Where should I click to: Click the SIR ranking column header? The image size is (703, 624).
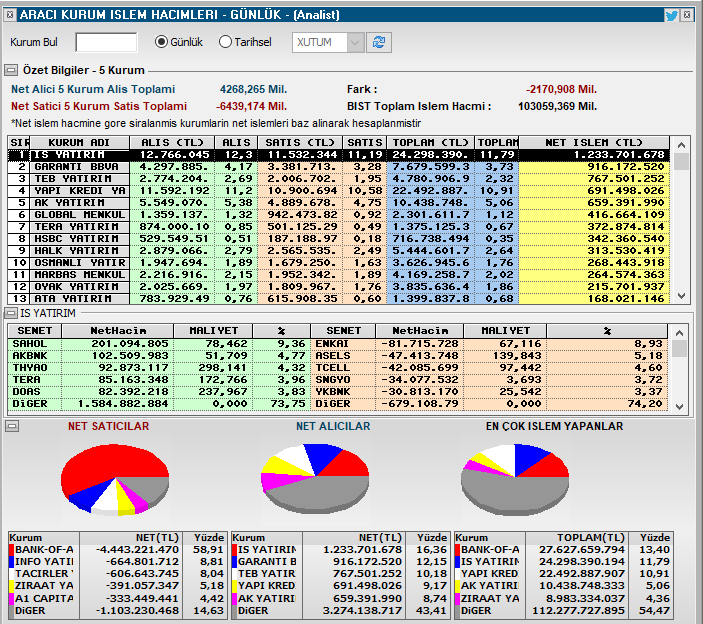pos(19,143)
